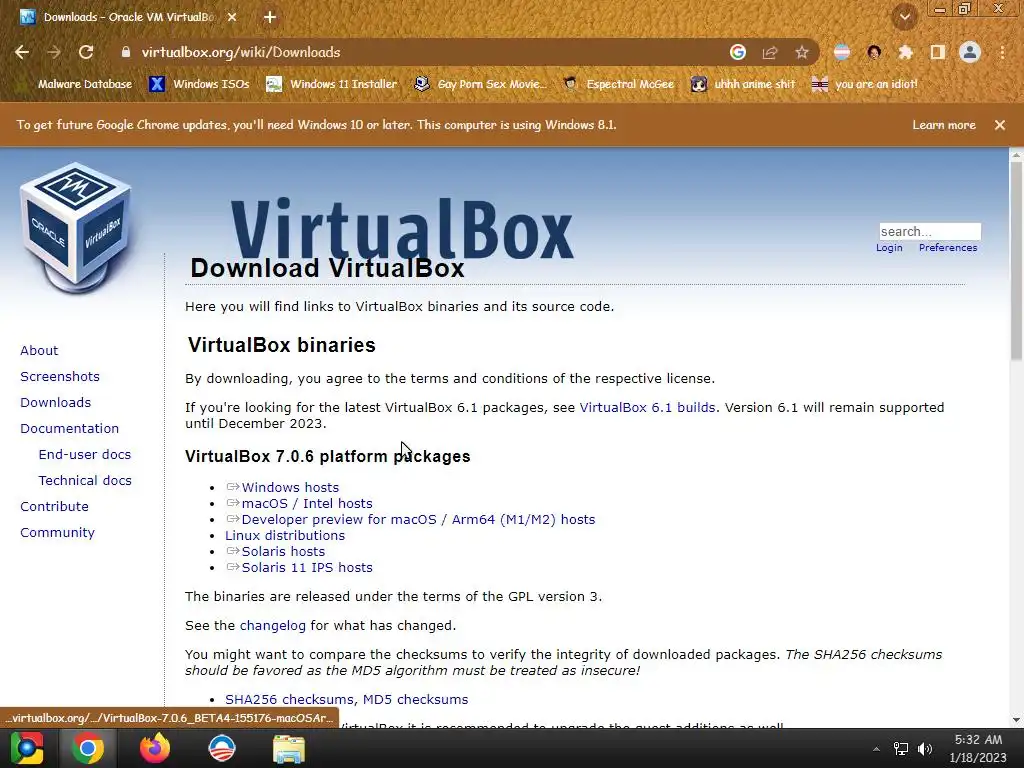
Task: Download the macOS / Intel hosts package
Action: 307,504
